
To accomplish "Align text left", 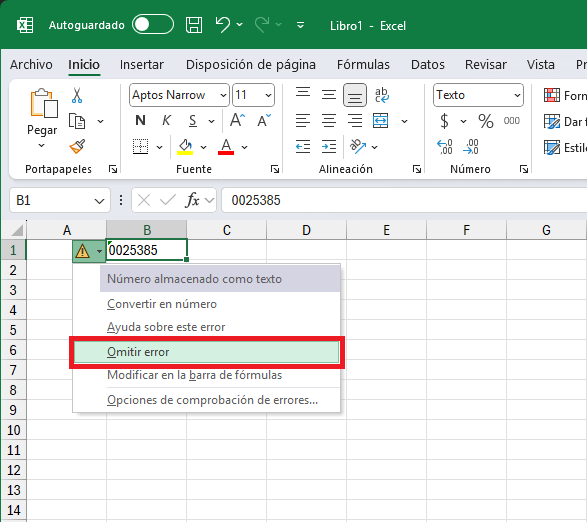I will (302, 121).
